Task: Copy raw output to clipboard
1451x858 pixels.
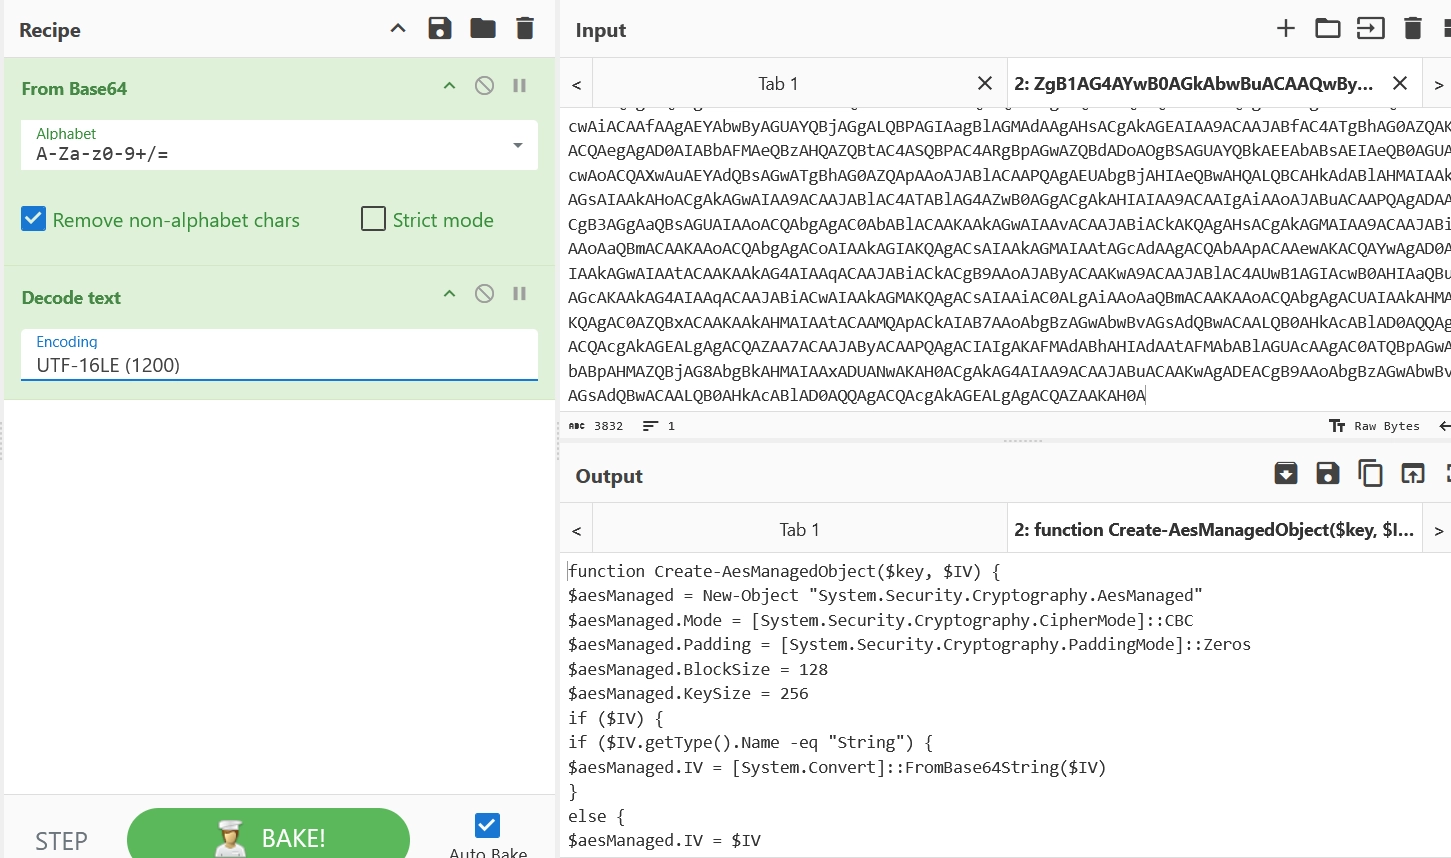Action: [x=1370, y=473]
